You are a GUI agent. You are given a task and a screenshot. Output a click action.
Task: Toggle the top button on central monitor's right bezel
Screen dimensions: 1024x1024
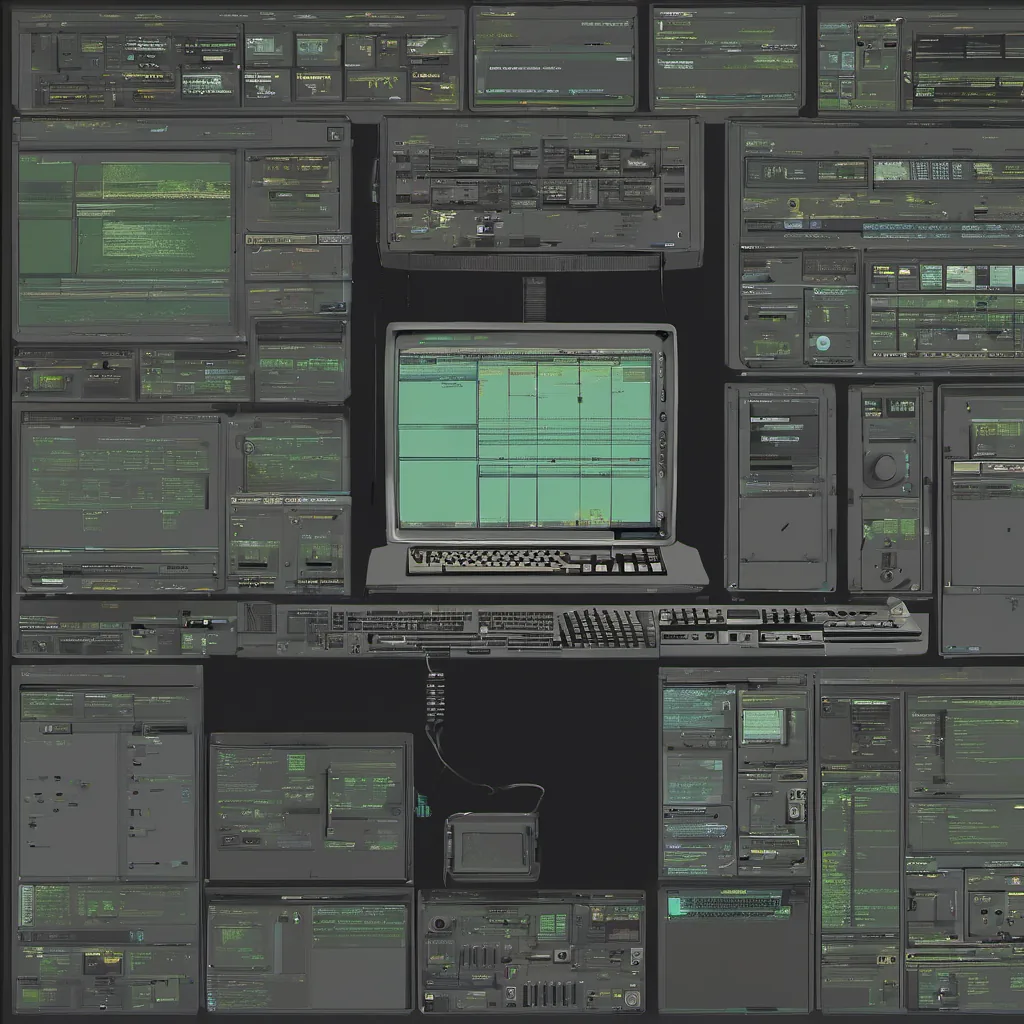pyautogui.click(x=660, y=360)
